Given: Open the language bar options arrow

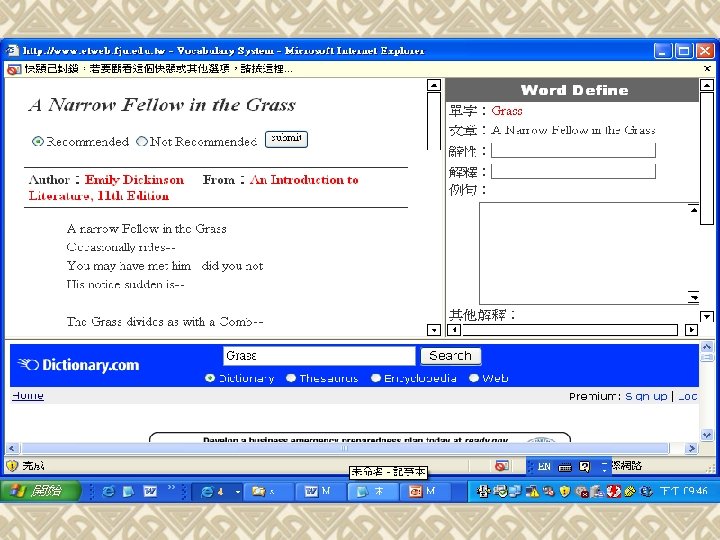Looking at the screenshot, I should point(604,467).
